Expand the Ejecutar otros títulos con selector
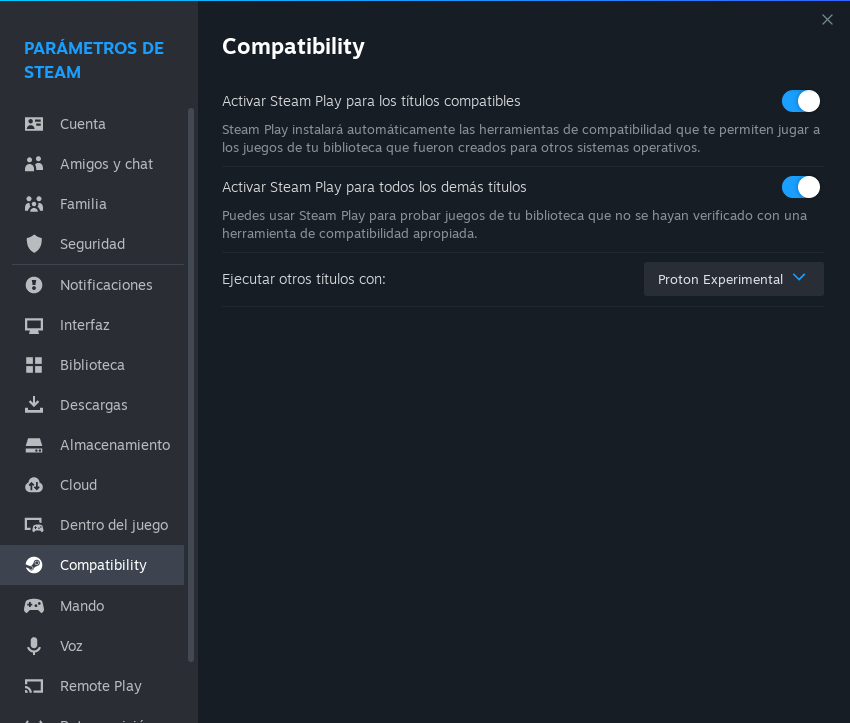 [733, 279]
